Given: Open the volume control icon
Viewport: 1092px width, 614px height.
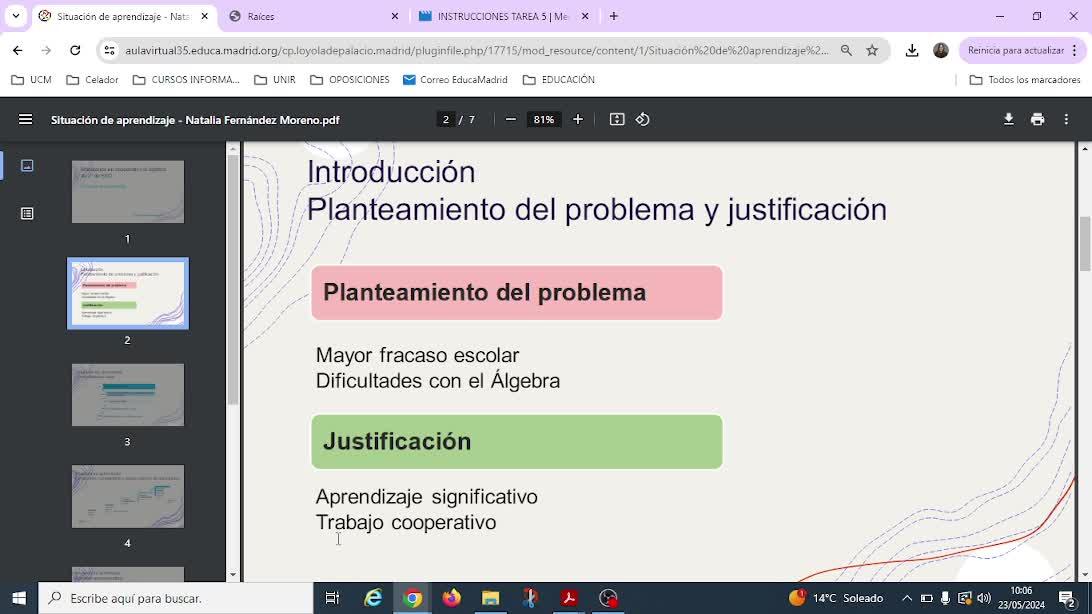Looking at the screenshot, I should point(984,598).
